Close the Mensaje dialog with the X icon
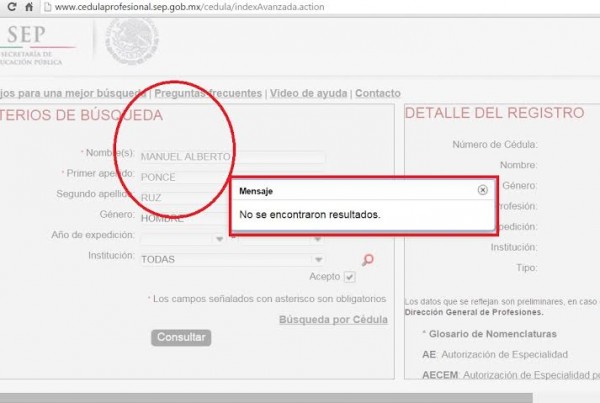The width and height of the screenshot is (600, 403). point(483,190)
